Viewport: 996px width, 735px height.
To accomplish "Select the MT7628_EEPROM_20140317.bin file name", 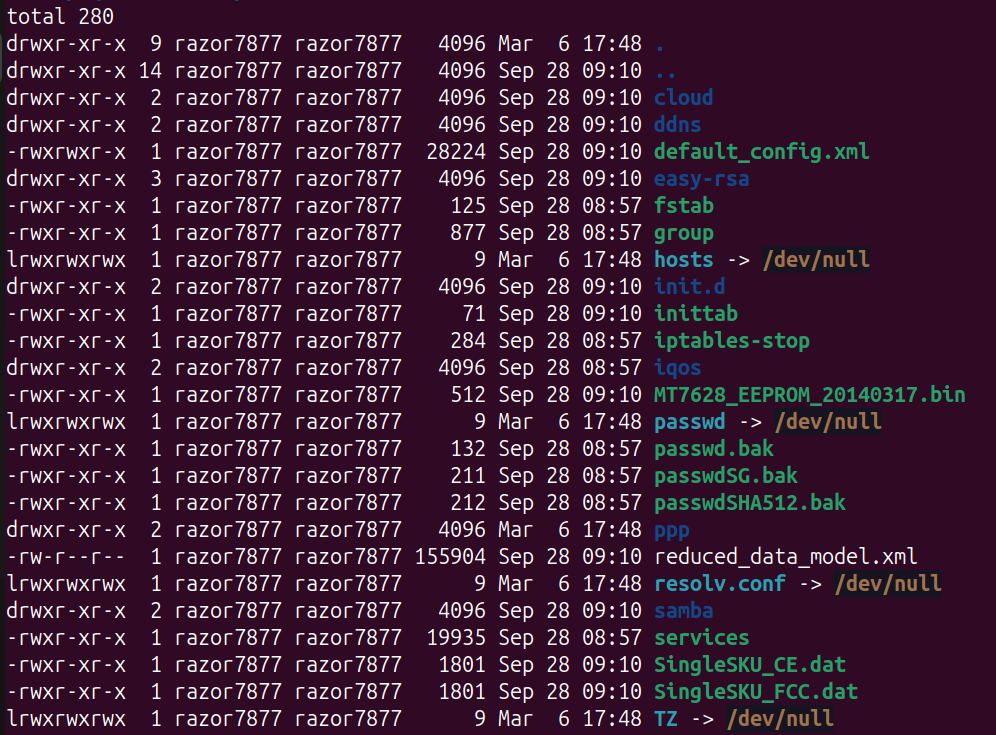I will [809, 395].
